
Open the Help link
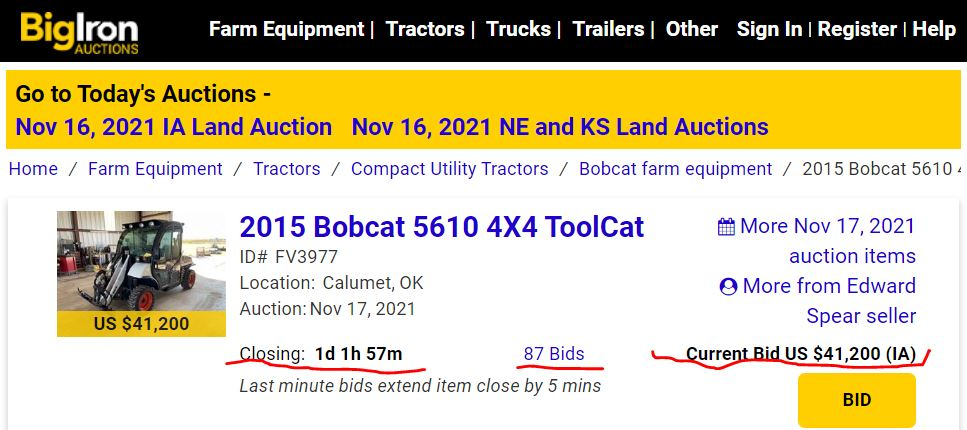934,29
